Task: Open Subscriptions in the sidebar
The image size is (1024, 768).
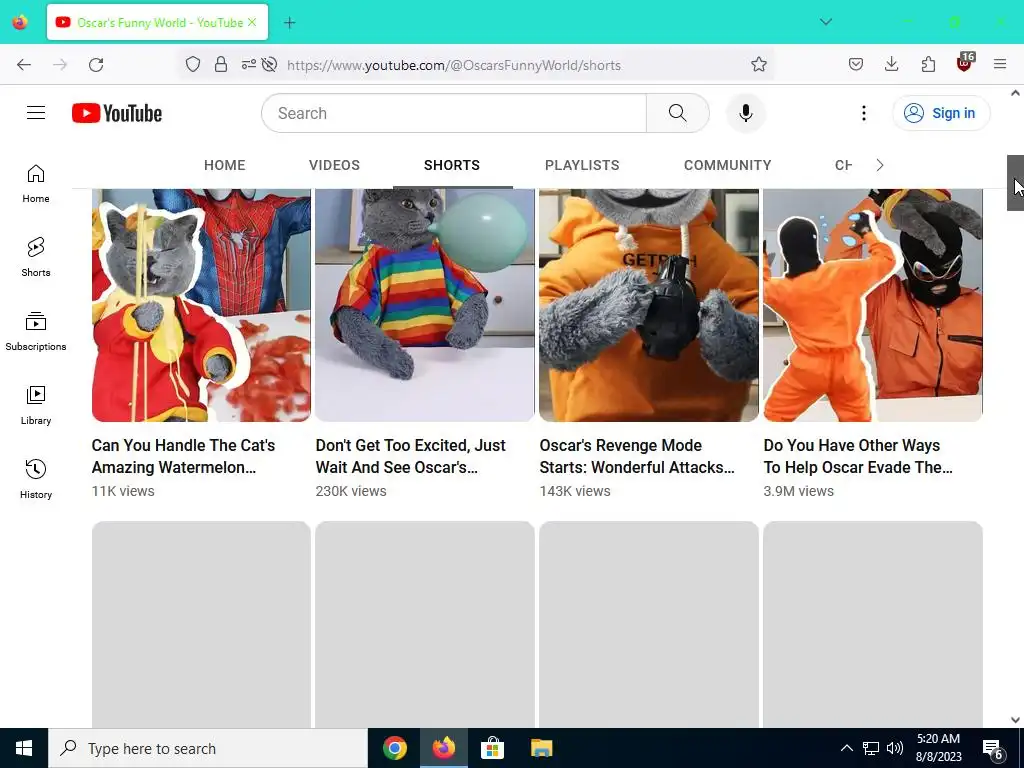Action: [x=36, y=332]
